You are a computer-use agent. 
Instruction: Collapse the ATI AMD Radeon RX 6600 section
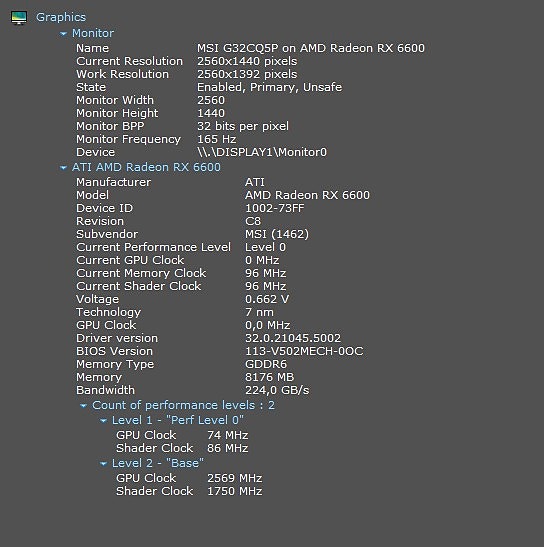pos(63,168)
